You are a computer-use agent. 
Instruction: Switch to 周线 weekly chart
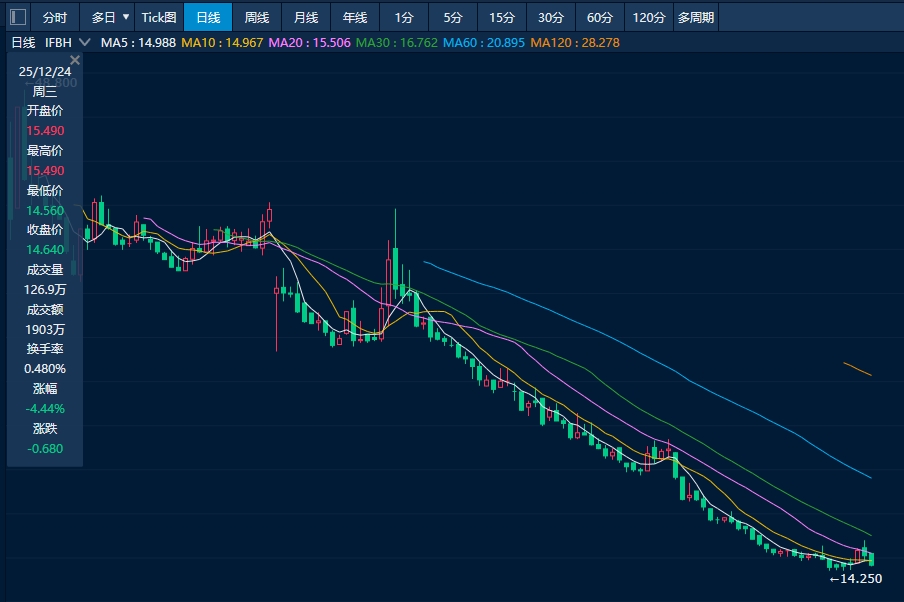coord(257,17)
